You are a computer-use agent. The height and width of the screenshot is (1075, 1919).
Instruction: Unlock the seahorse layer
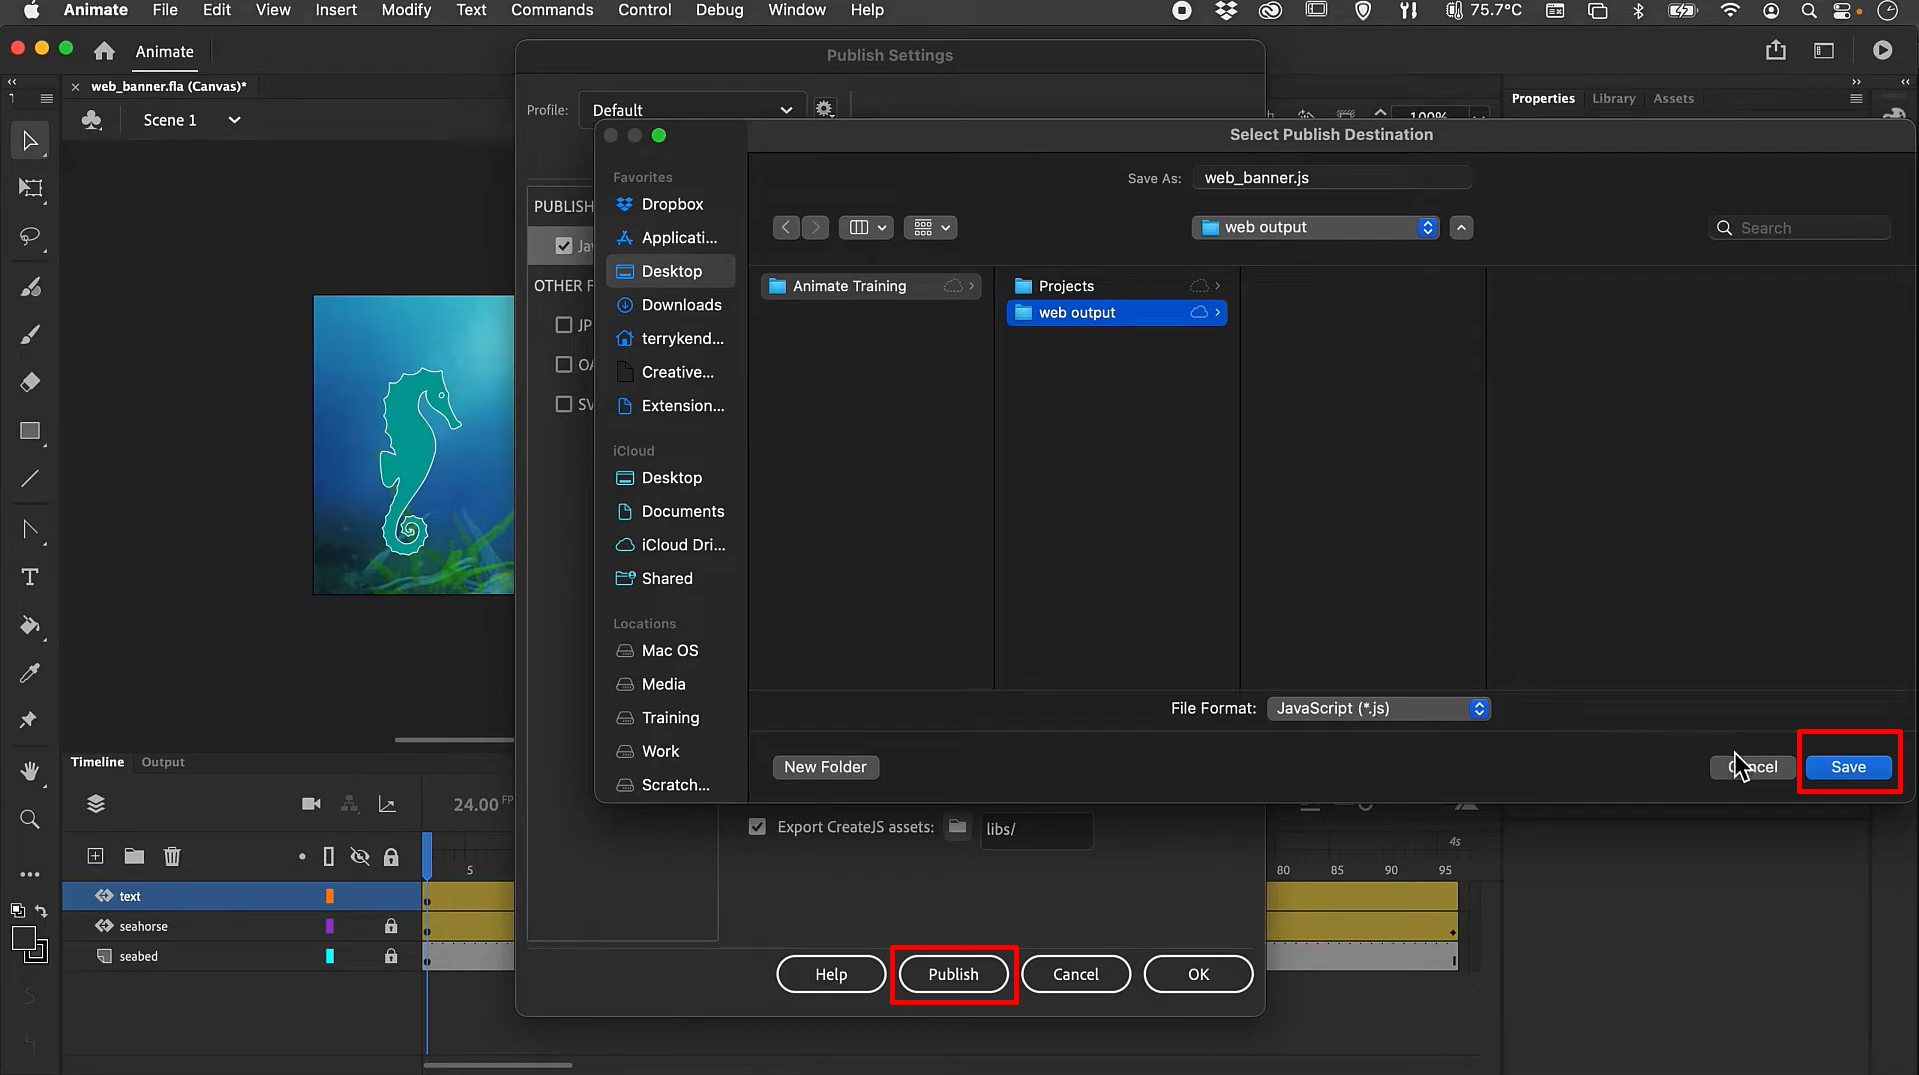[x=391, y=926]
